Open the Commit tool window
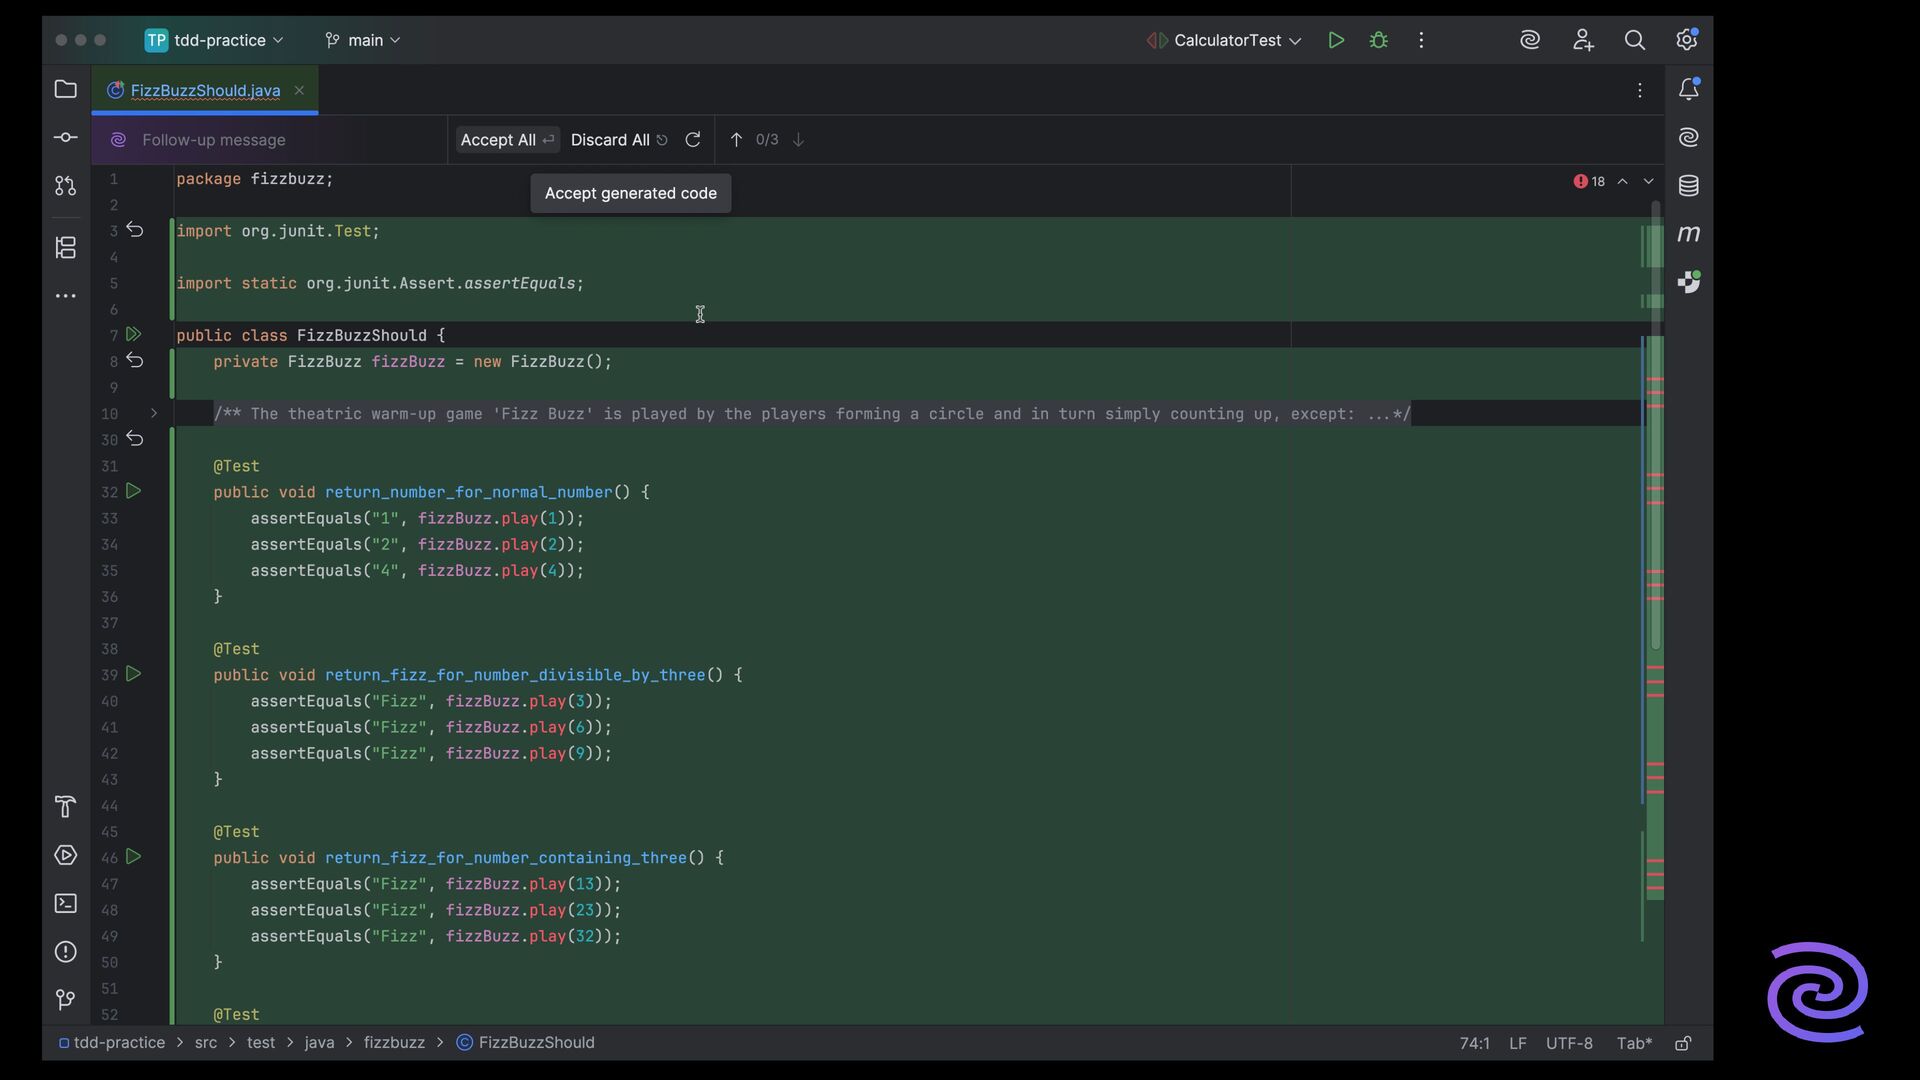 65,138
